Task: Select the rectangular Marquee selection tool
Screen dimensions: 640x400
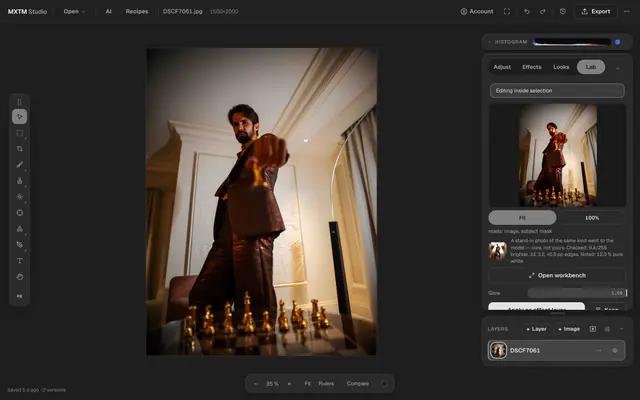Action: pyautogui.click(x=20, y=133)
